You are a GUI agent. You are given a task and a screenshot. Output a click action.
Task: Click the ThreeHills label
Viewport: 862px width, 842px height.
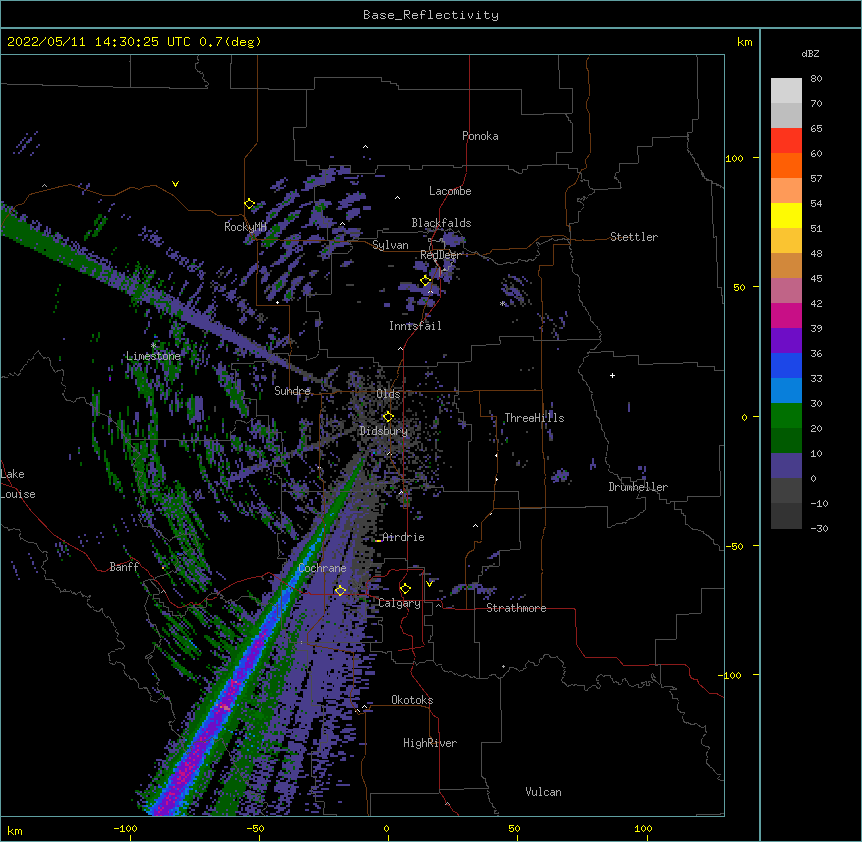click(534, 418)
